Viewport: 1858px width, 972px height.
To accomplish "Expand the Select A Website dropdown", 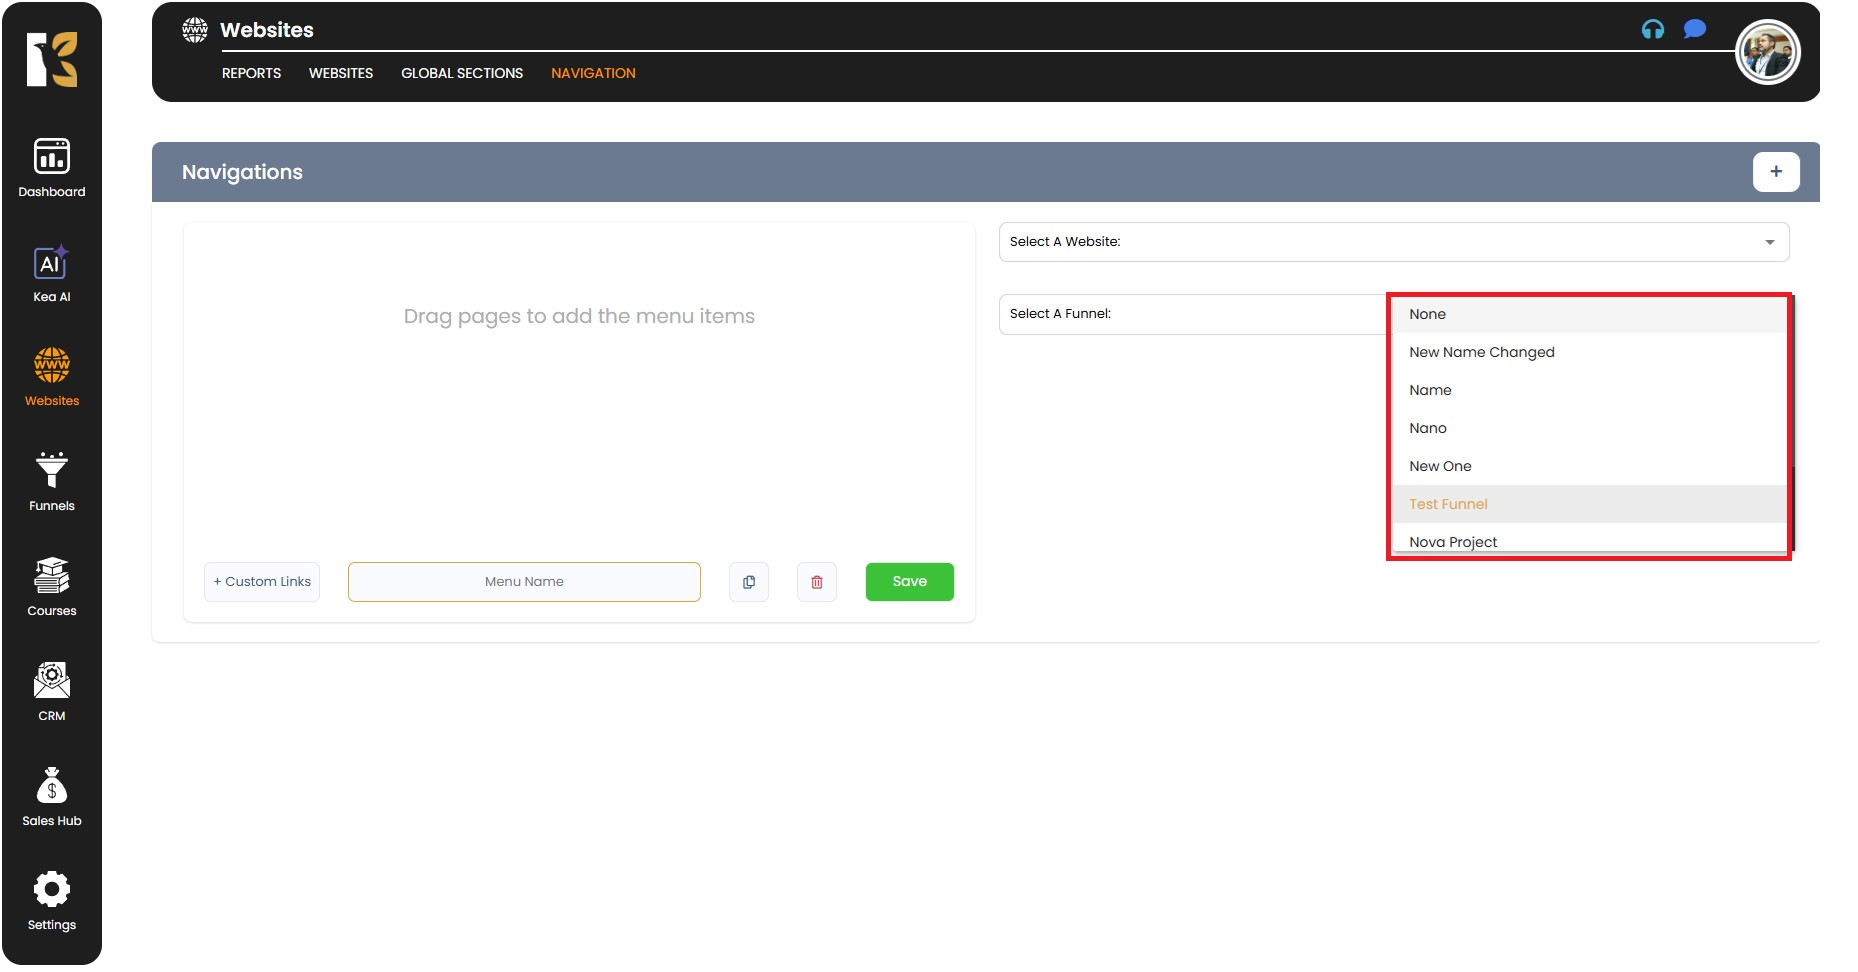I will pos(1393,242).
